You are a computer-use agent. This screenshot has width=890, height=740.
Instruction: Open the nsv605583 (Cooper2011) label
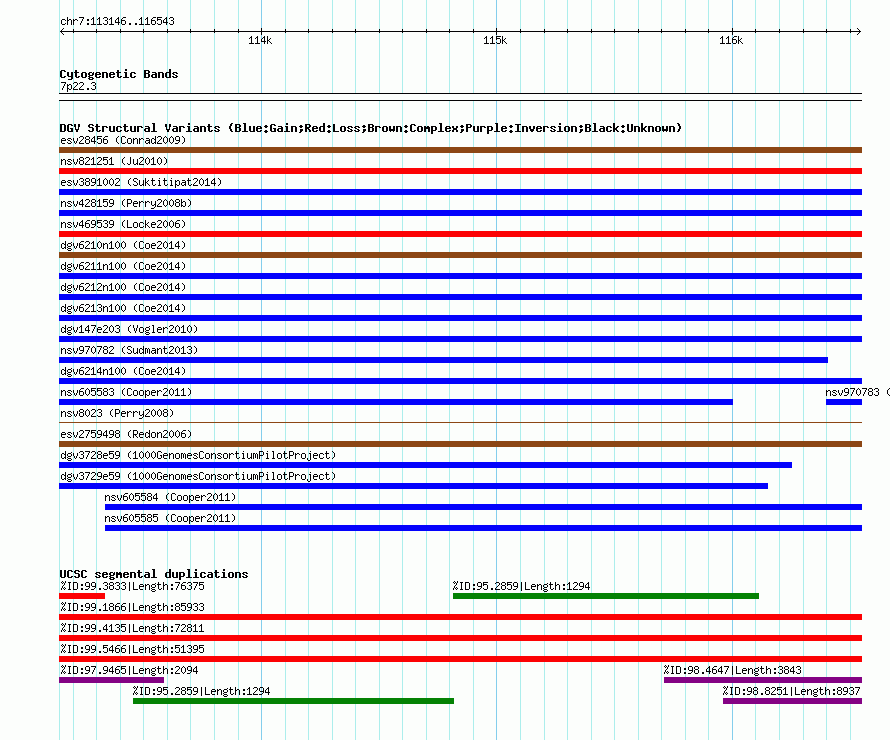pos(126,392)
